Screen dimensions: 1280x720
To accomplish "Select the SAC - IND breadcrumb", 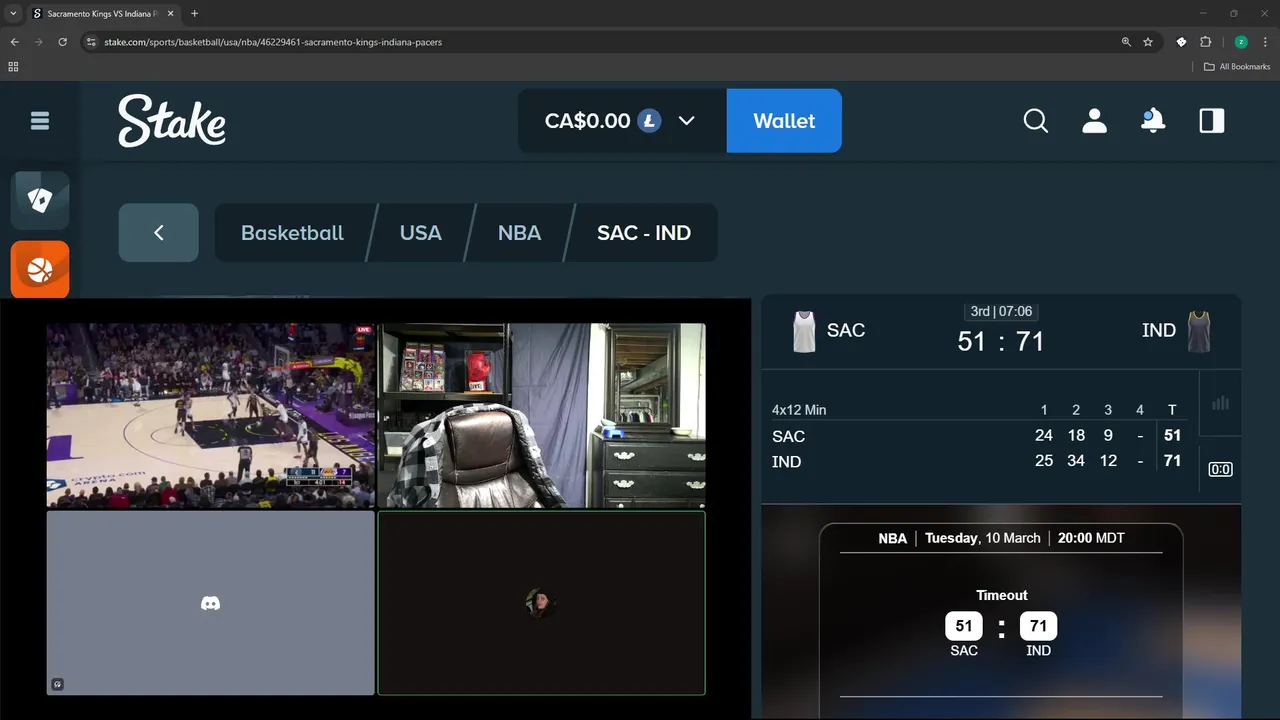I will tap(644, 233).
